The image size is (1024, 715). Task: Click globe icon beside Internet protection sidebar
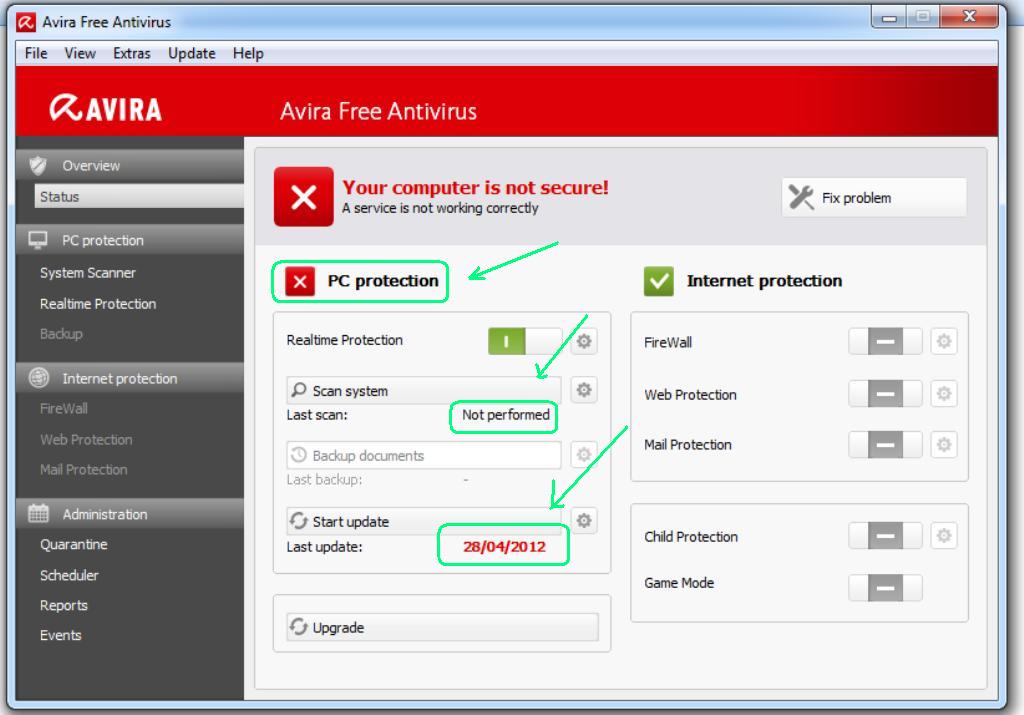click(x=39, y=377)
